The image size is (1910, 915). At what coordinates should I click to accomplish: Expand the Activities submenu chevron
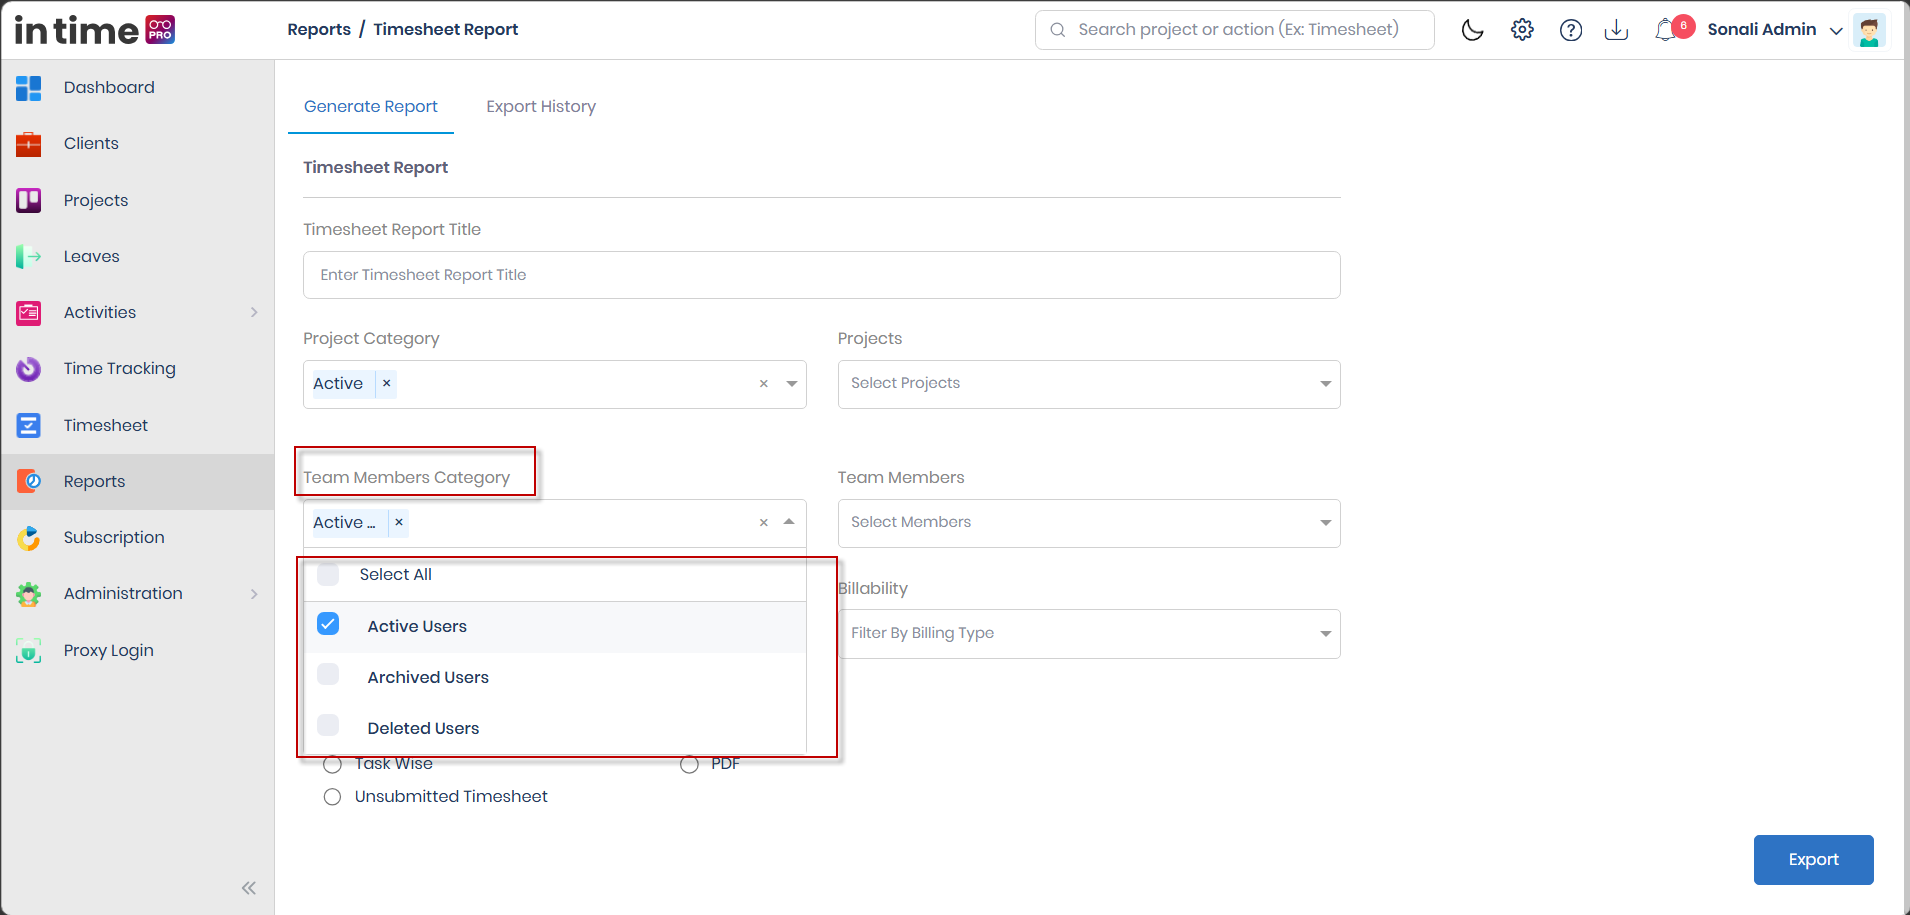[254, 313]
